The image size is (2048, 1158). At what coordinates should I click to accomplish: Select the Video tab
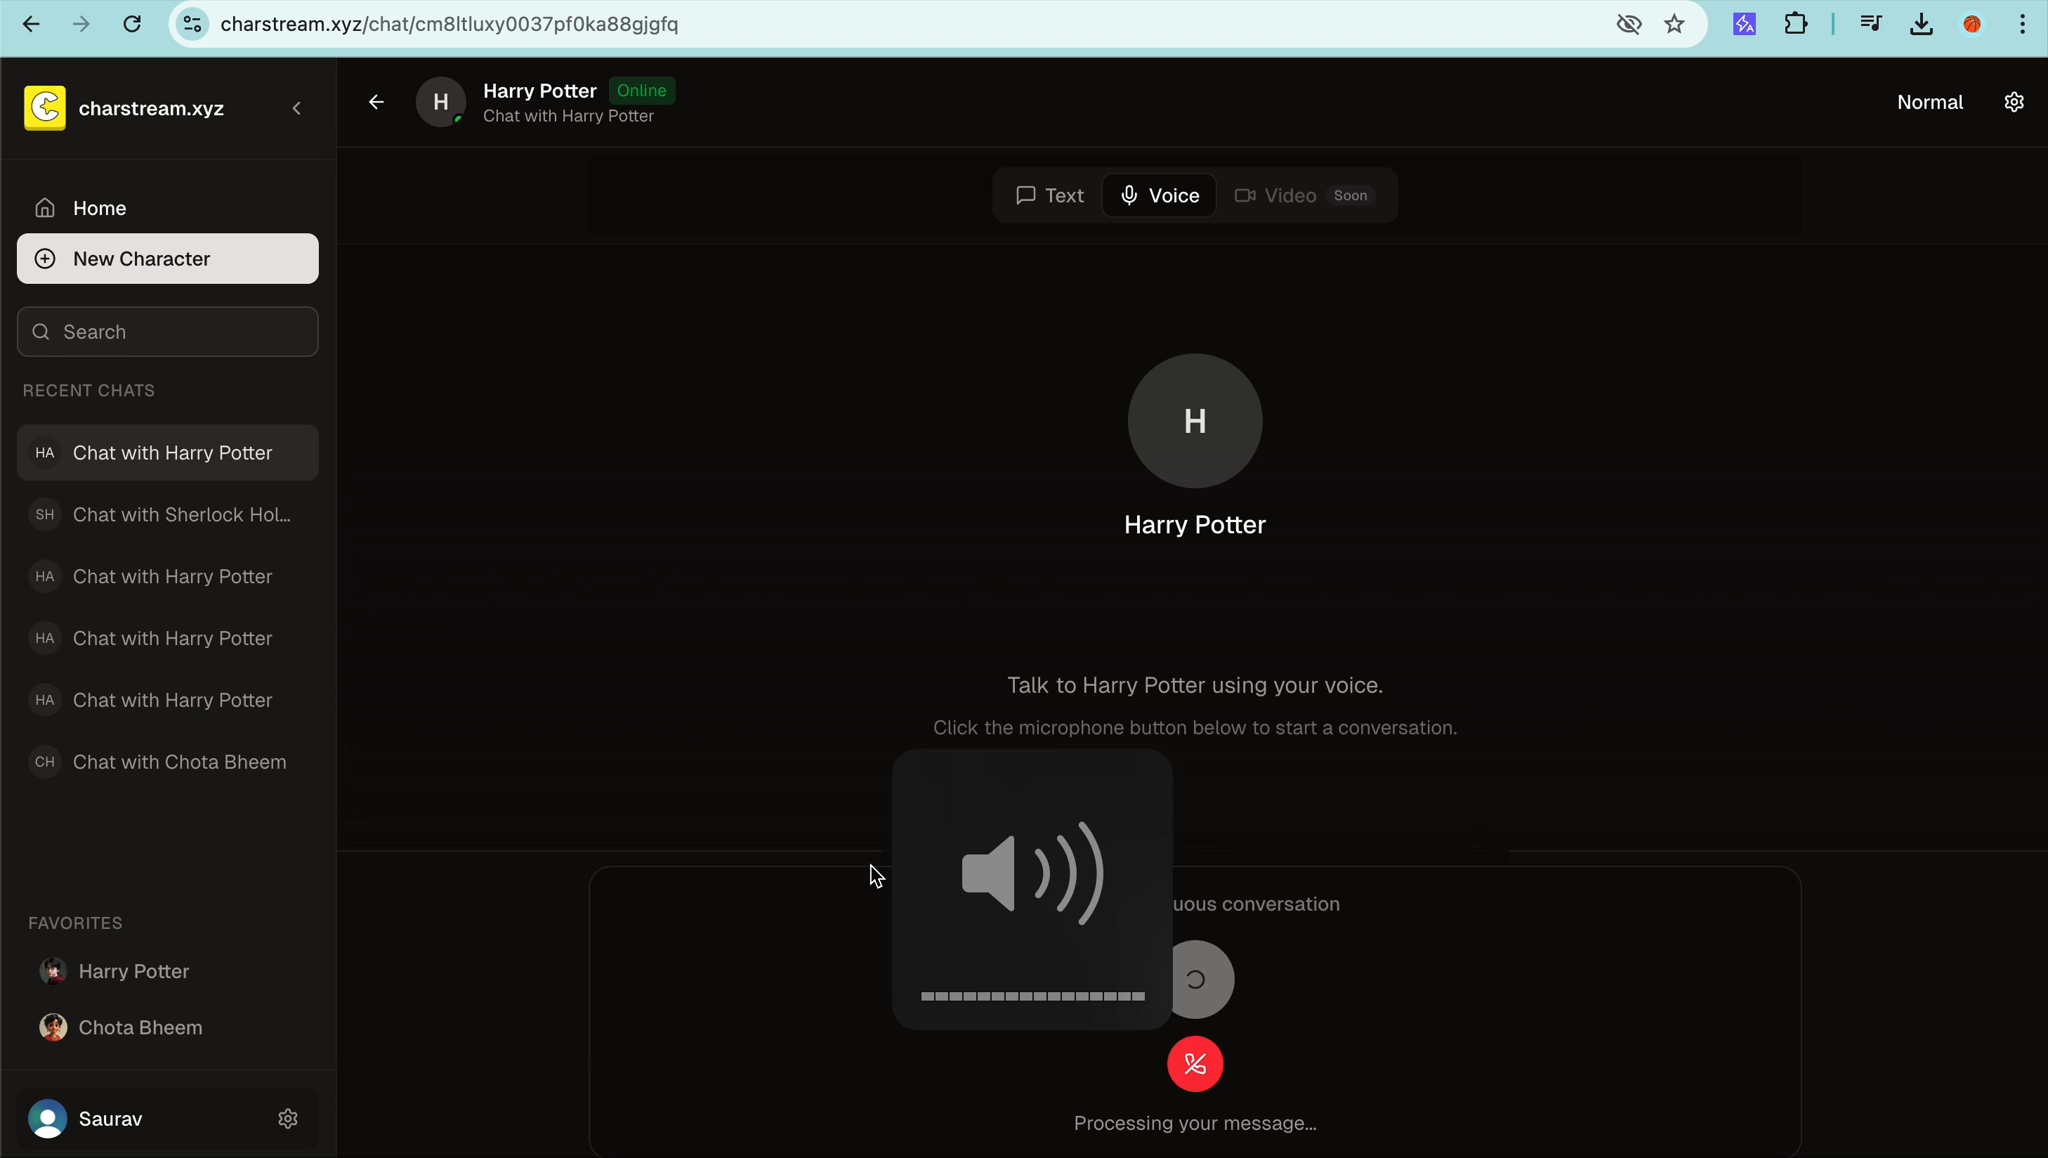point(1305,196)
